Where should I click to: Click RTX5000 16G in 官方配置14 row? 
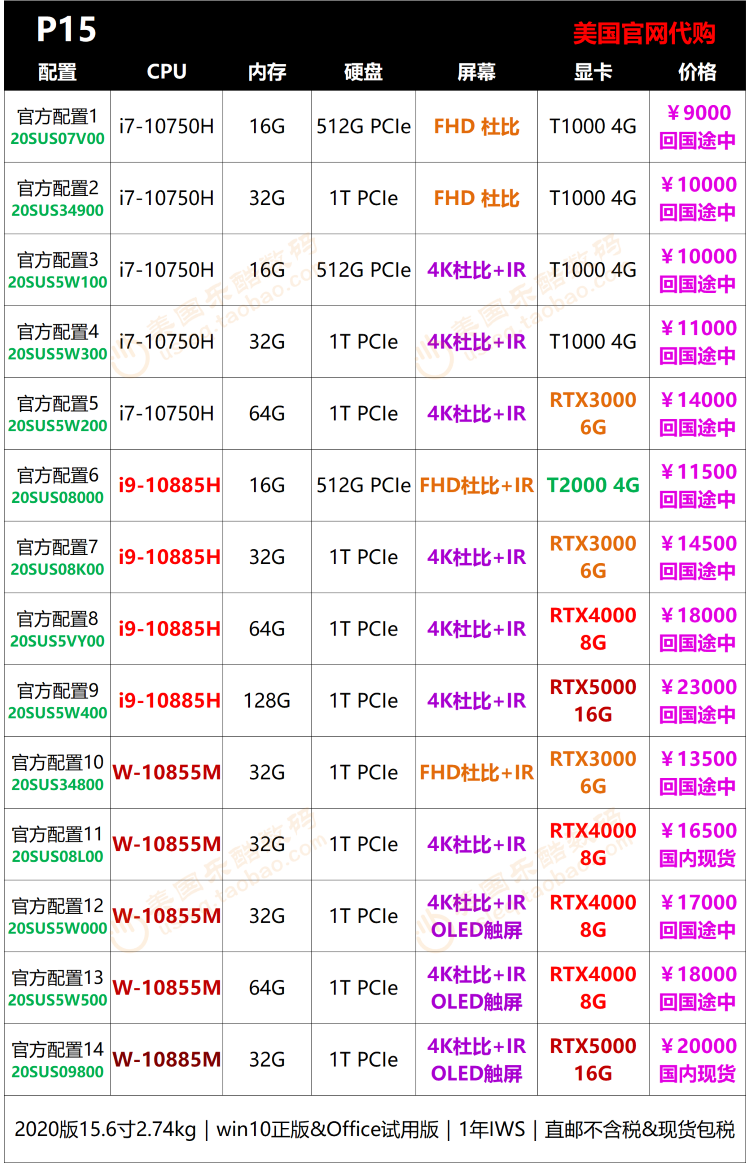[x=593, y=1060]
